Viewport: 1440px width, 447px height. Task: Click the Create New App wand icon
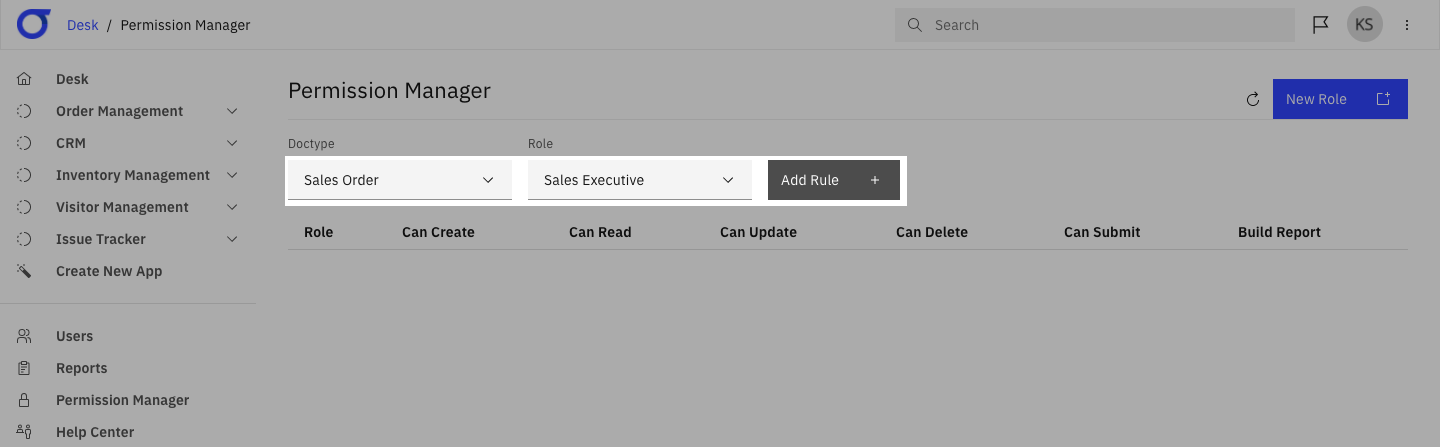(25, 271)
